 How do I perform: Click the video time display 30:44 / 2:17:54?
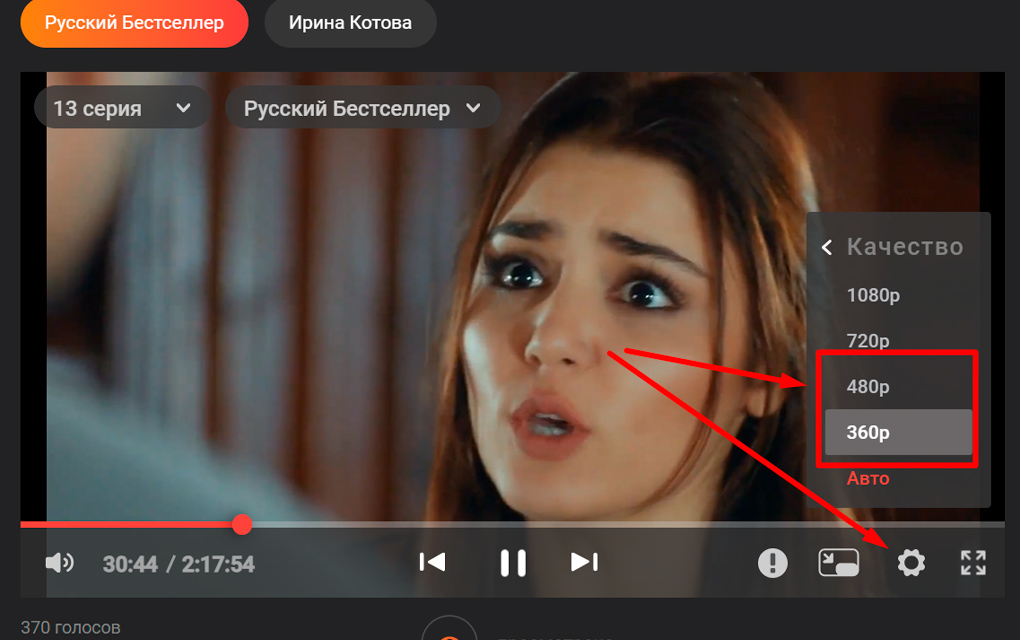click(x=178, y=564)
